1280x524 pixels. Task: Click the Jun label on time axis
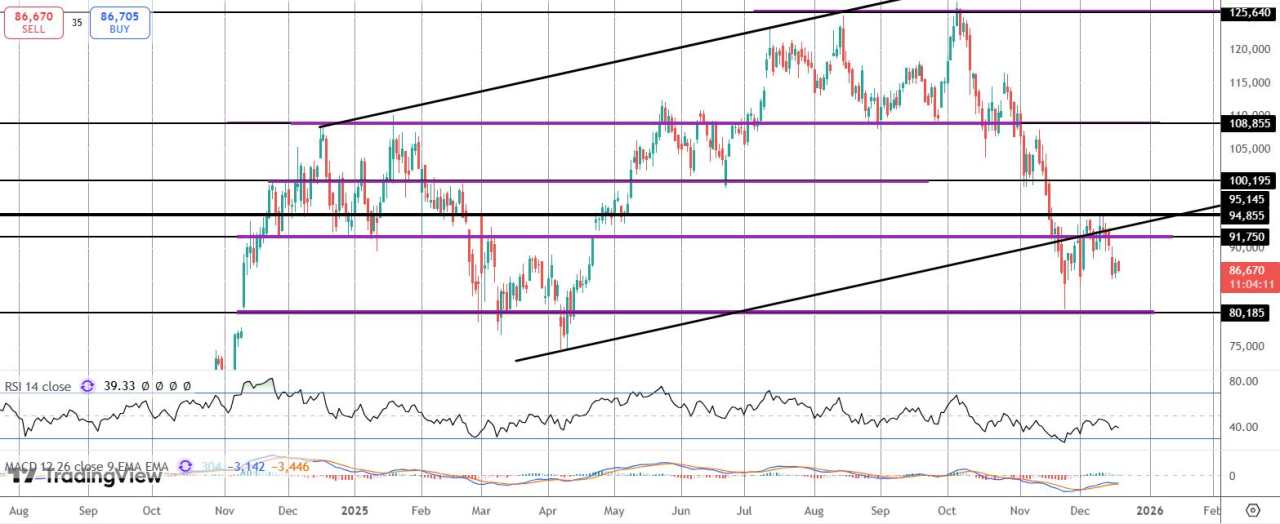(x=681, y=509)
